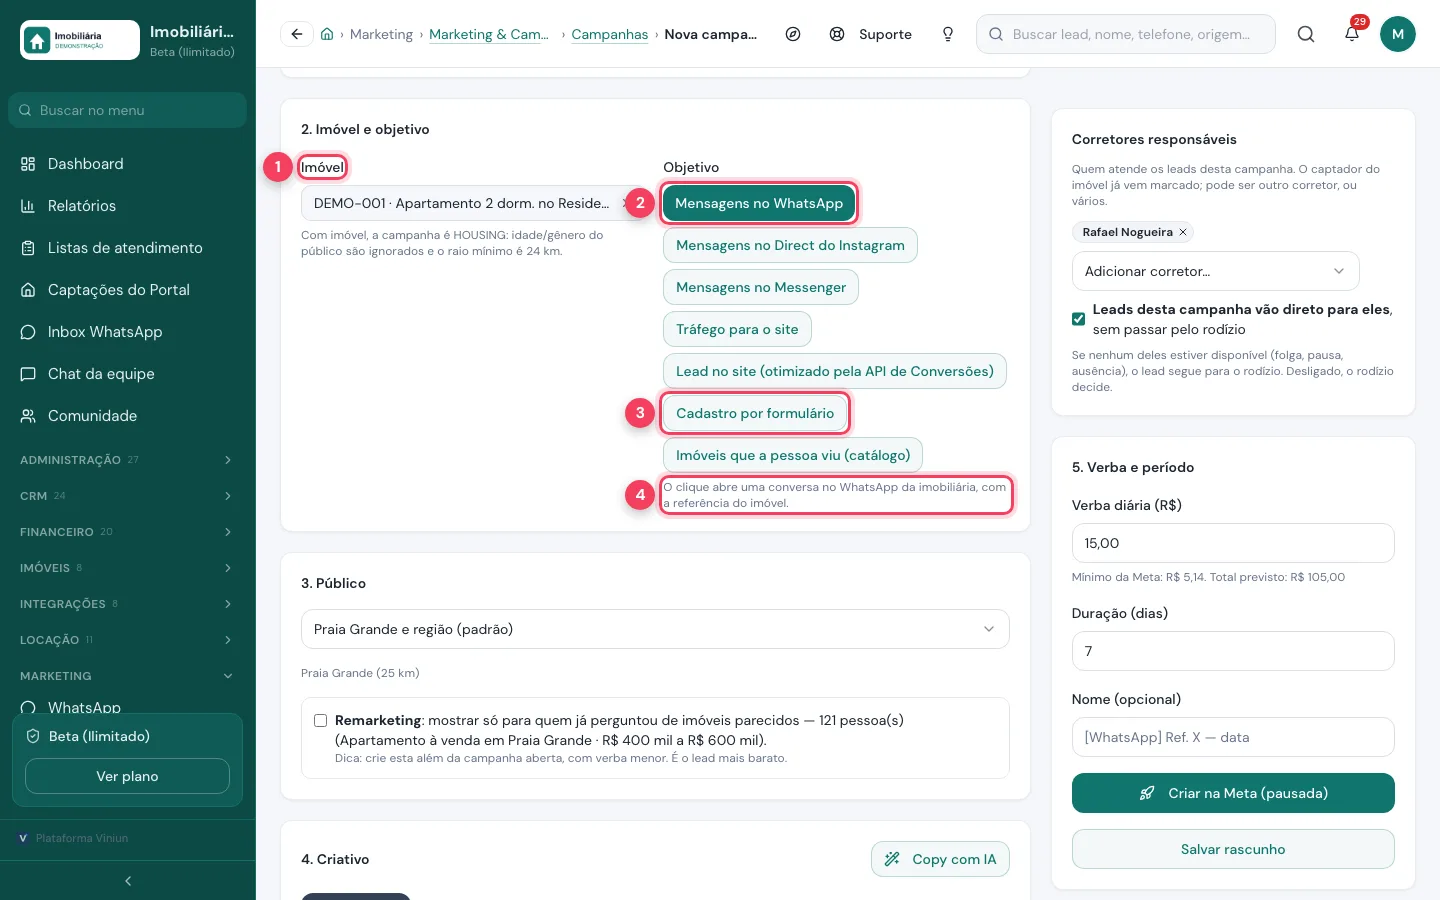This screenshot has width=1440, height=900.
Task: Click the Copy com IA button
Action: pos(940,859)
